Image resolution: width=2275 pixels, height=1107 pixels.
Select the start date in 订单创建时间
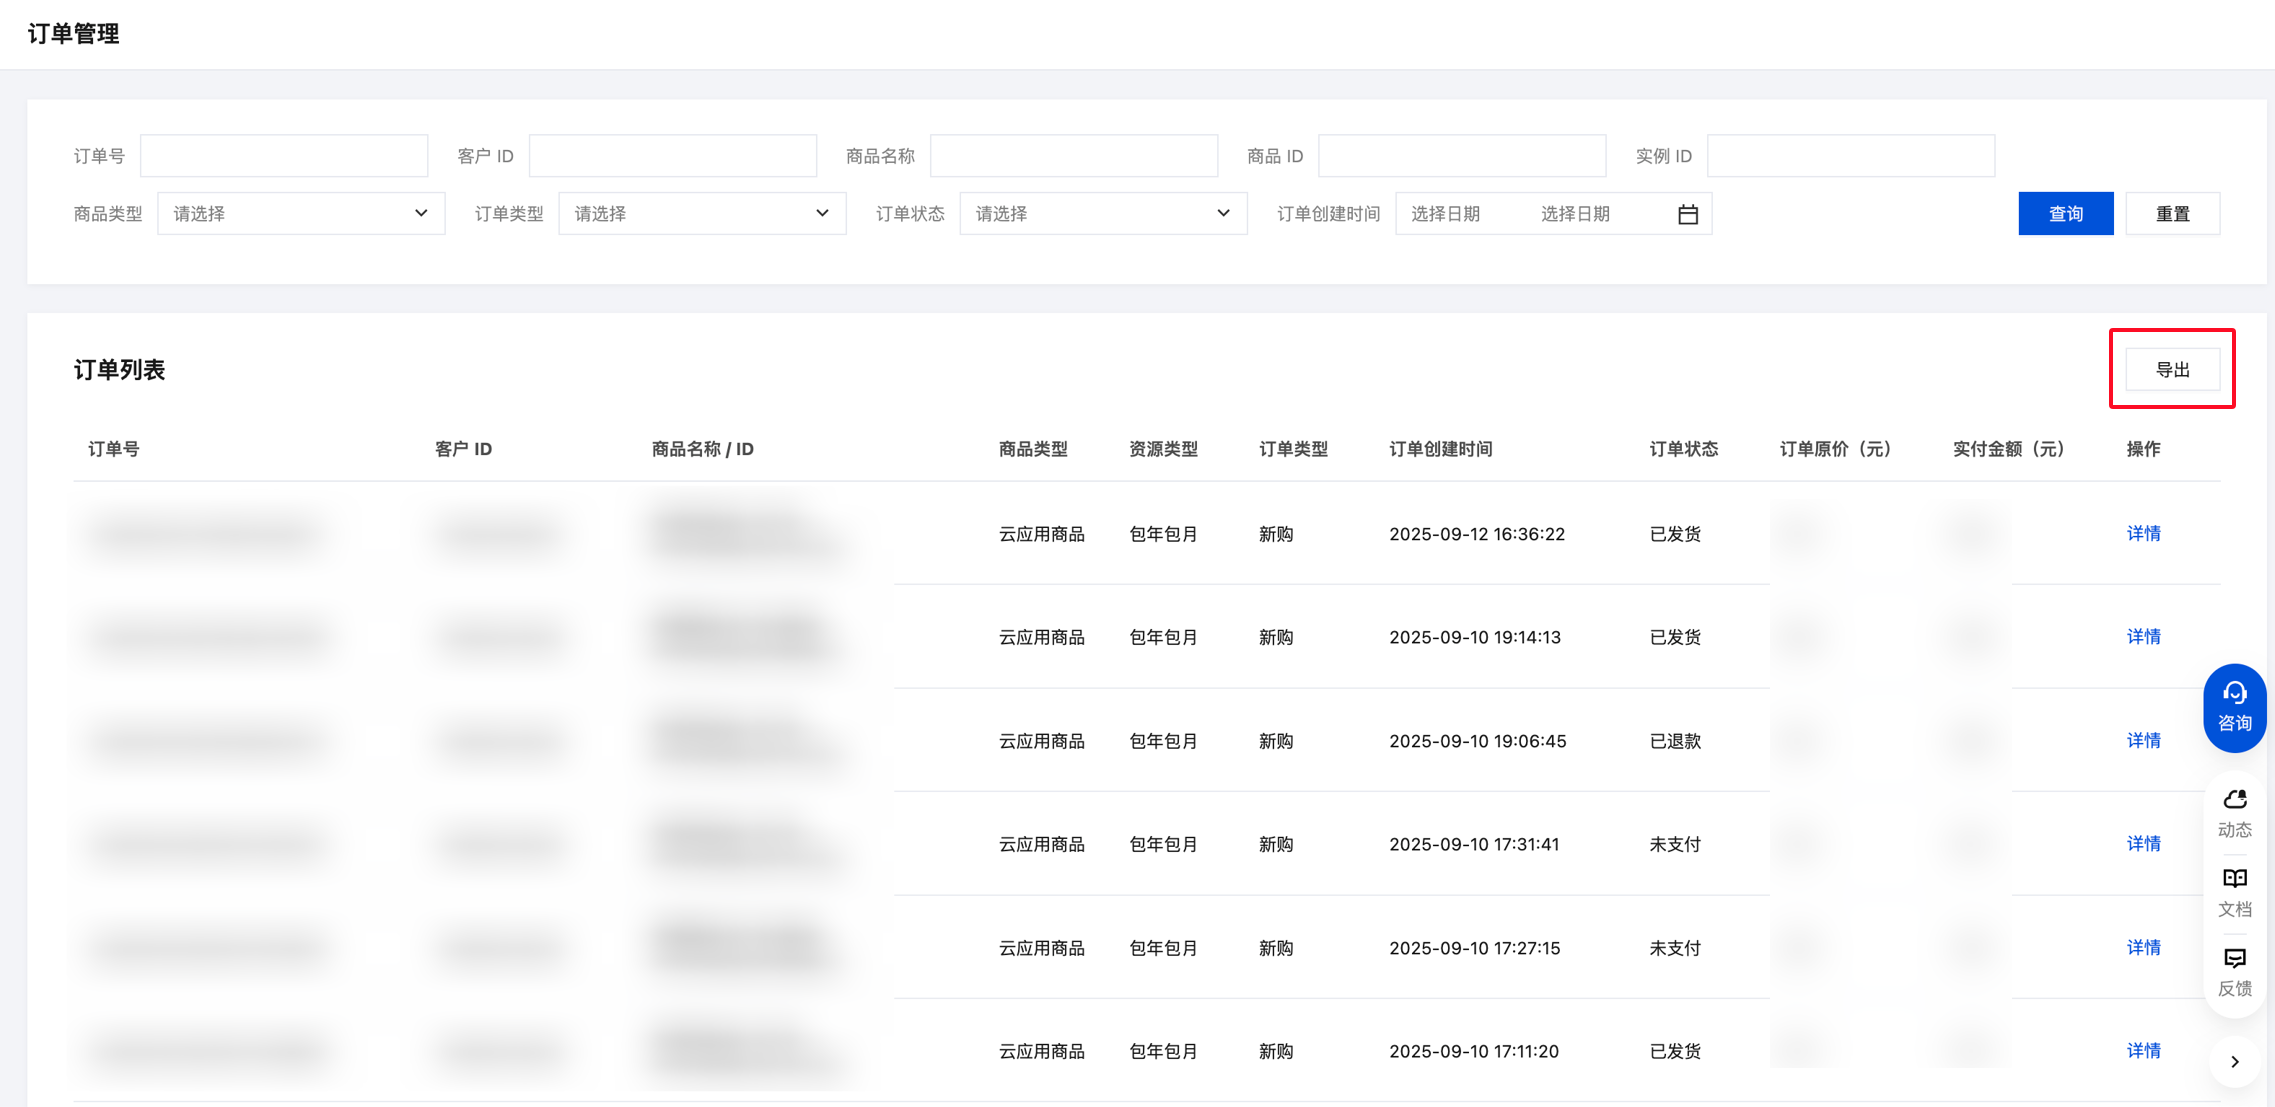[1446, 214]
